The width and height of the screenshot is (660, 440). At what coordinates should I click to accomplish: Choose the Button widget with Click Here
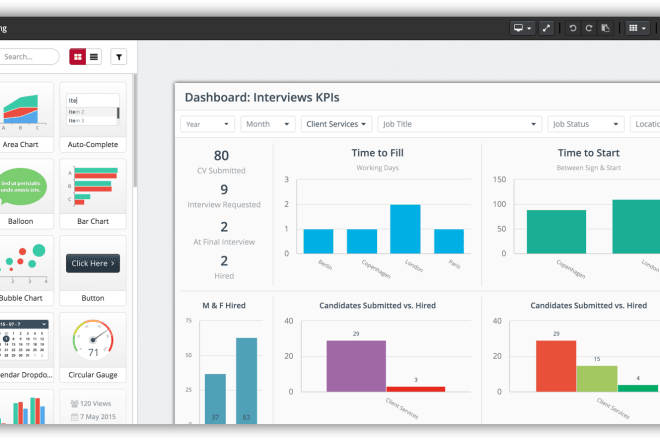pos(93,270)
